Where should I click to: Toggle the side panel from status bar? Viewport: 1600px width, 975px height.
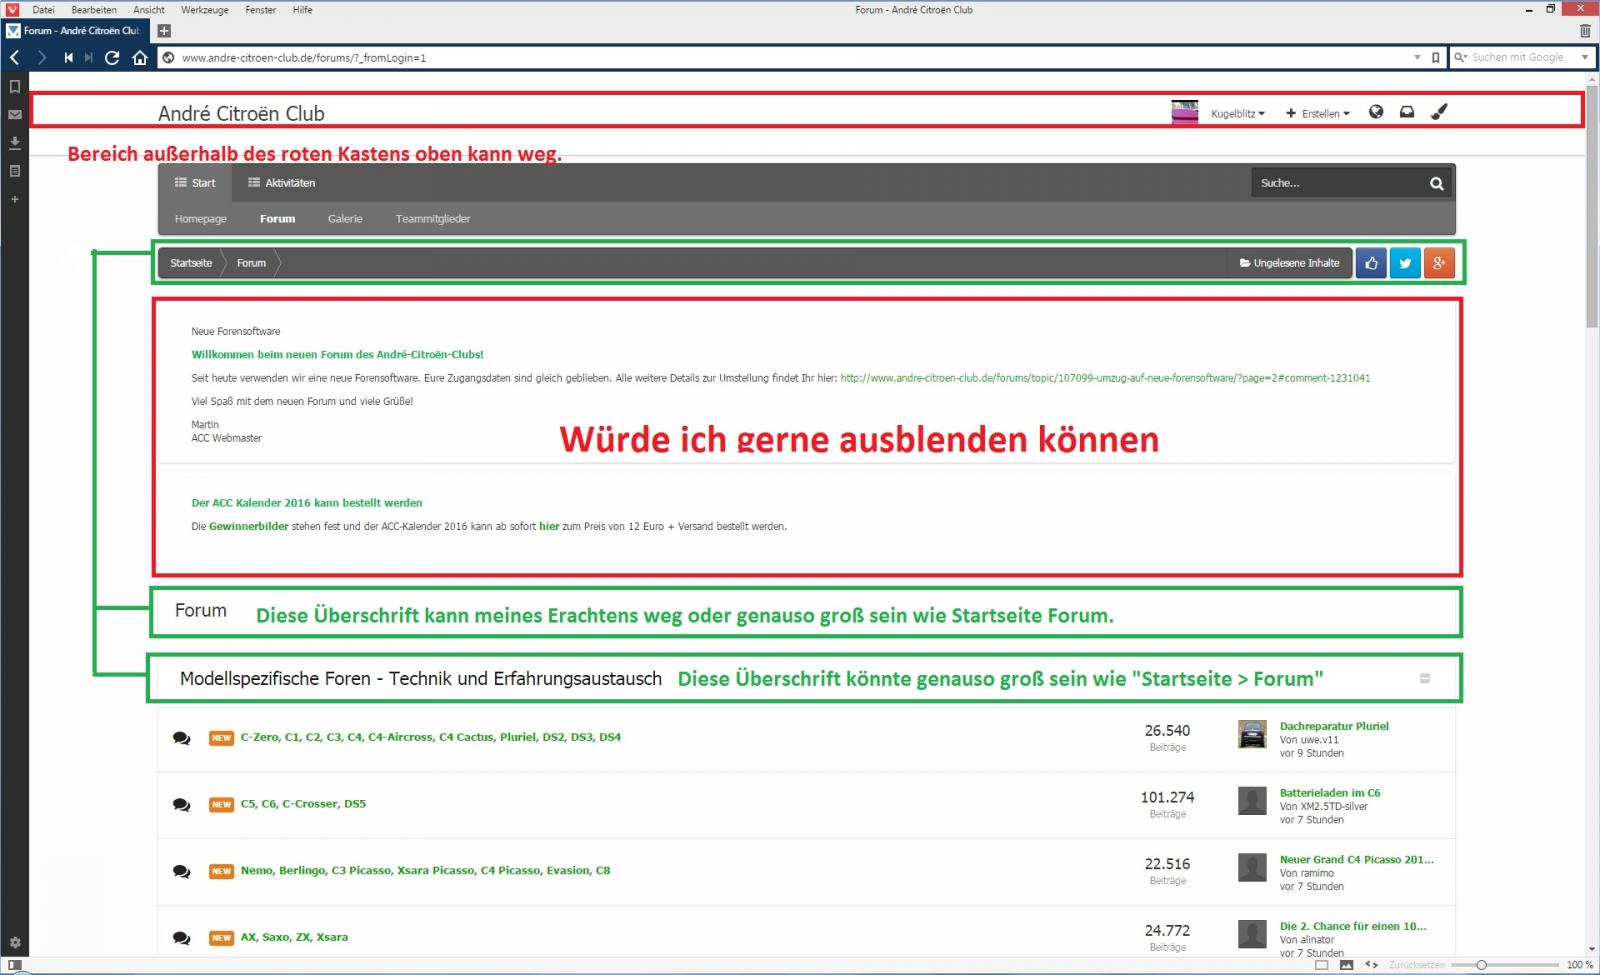15,965
